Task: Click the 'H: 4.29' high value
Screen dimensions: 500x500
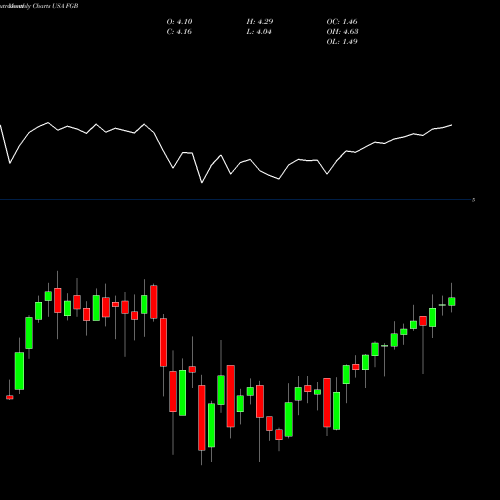Action: [260, 22]
